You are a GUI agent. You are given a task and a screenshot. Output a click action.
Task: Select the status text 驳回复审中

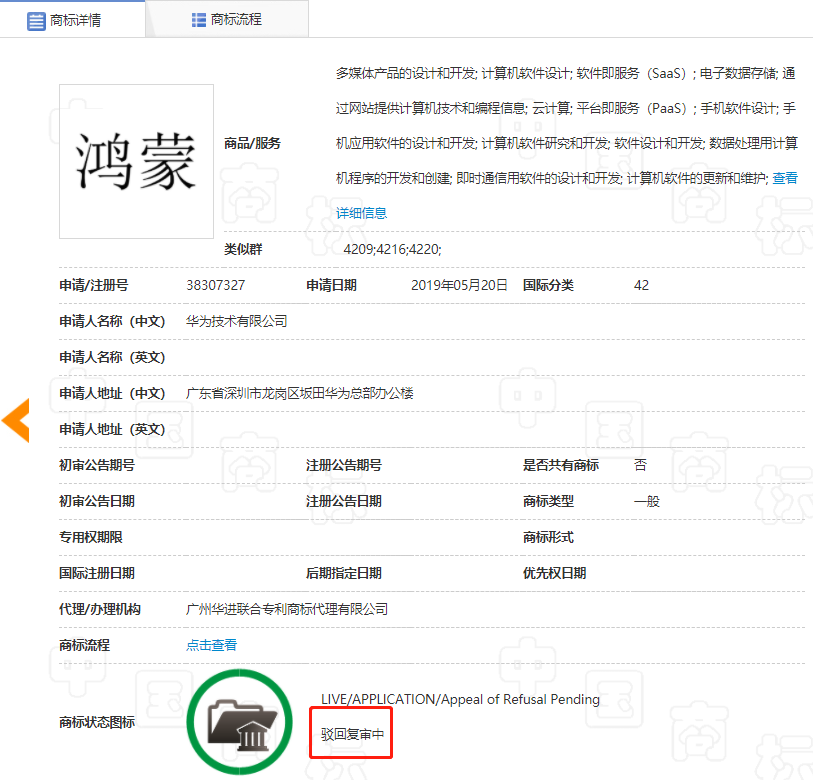pyautogui.click(x=353, y=734)
